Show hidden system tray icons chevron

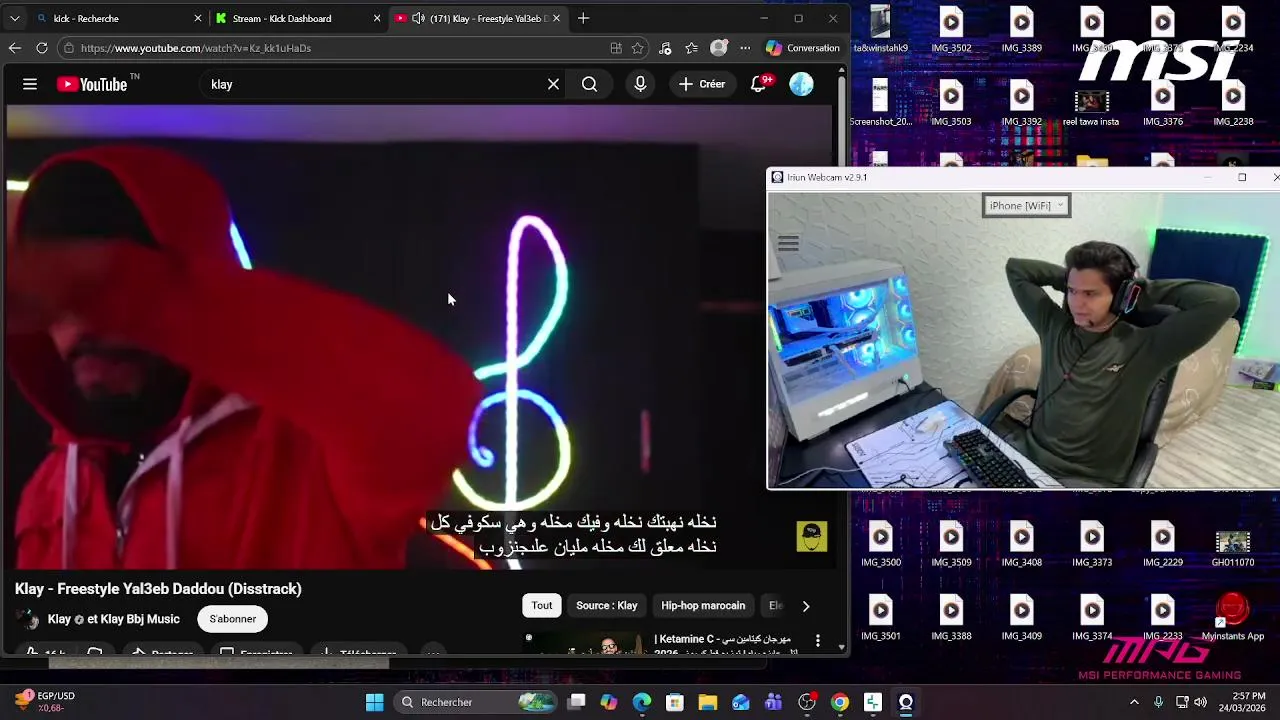pos(1134,702)
